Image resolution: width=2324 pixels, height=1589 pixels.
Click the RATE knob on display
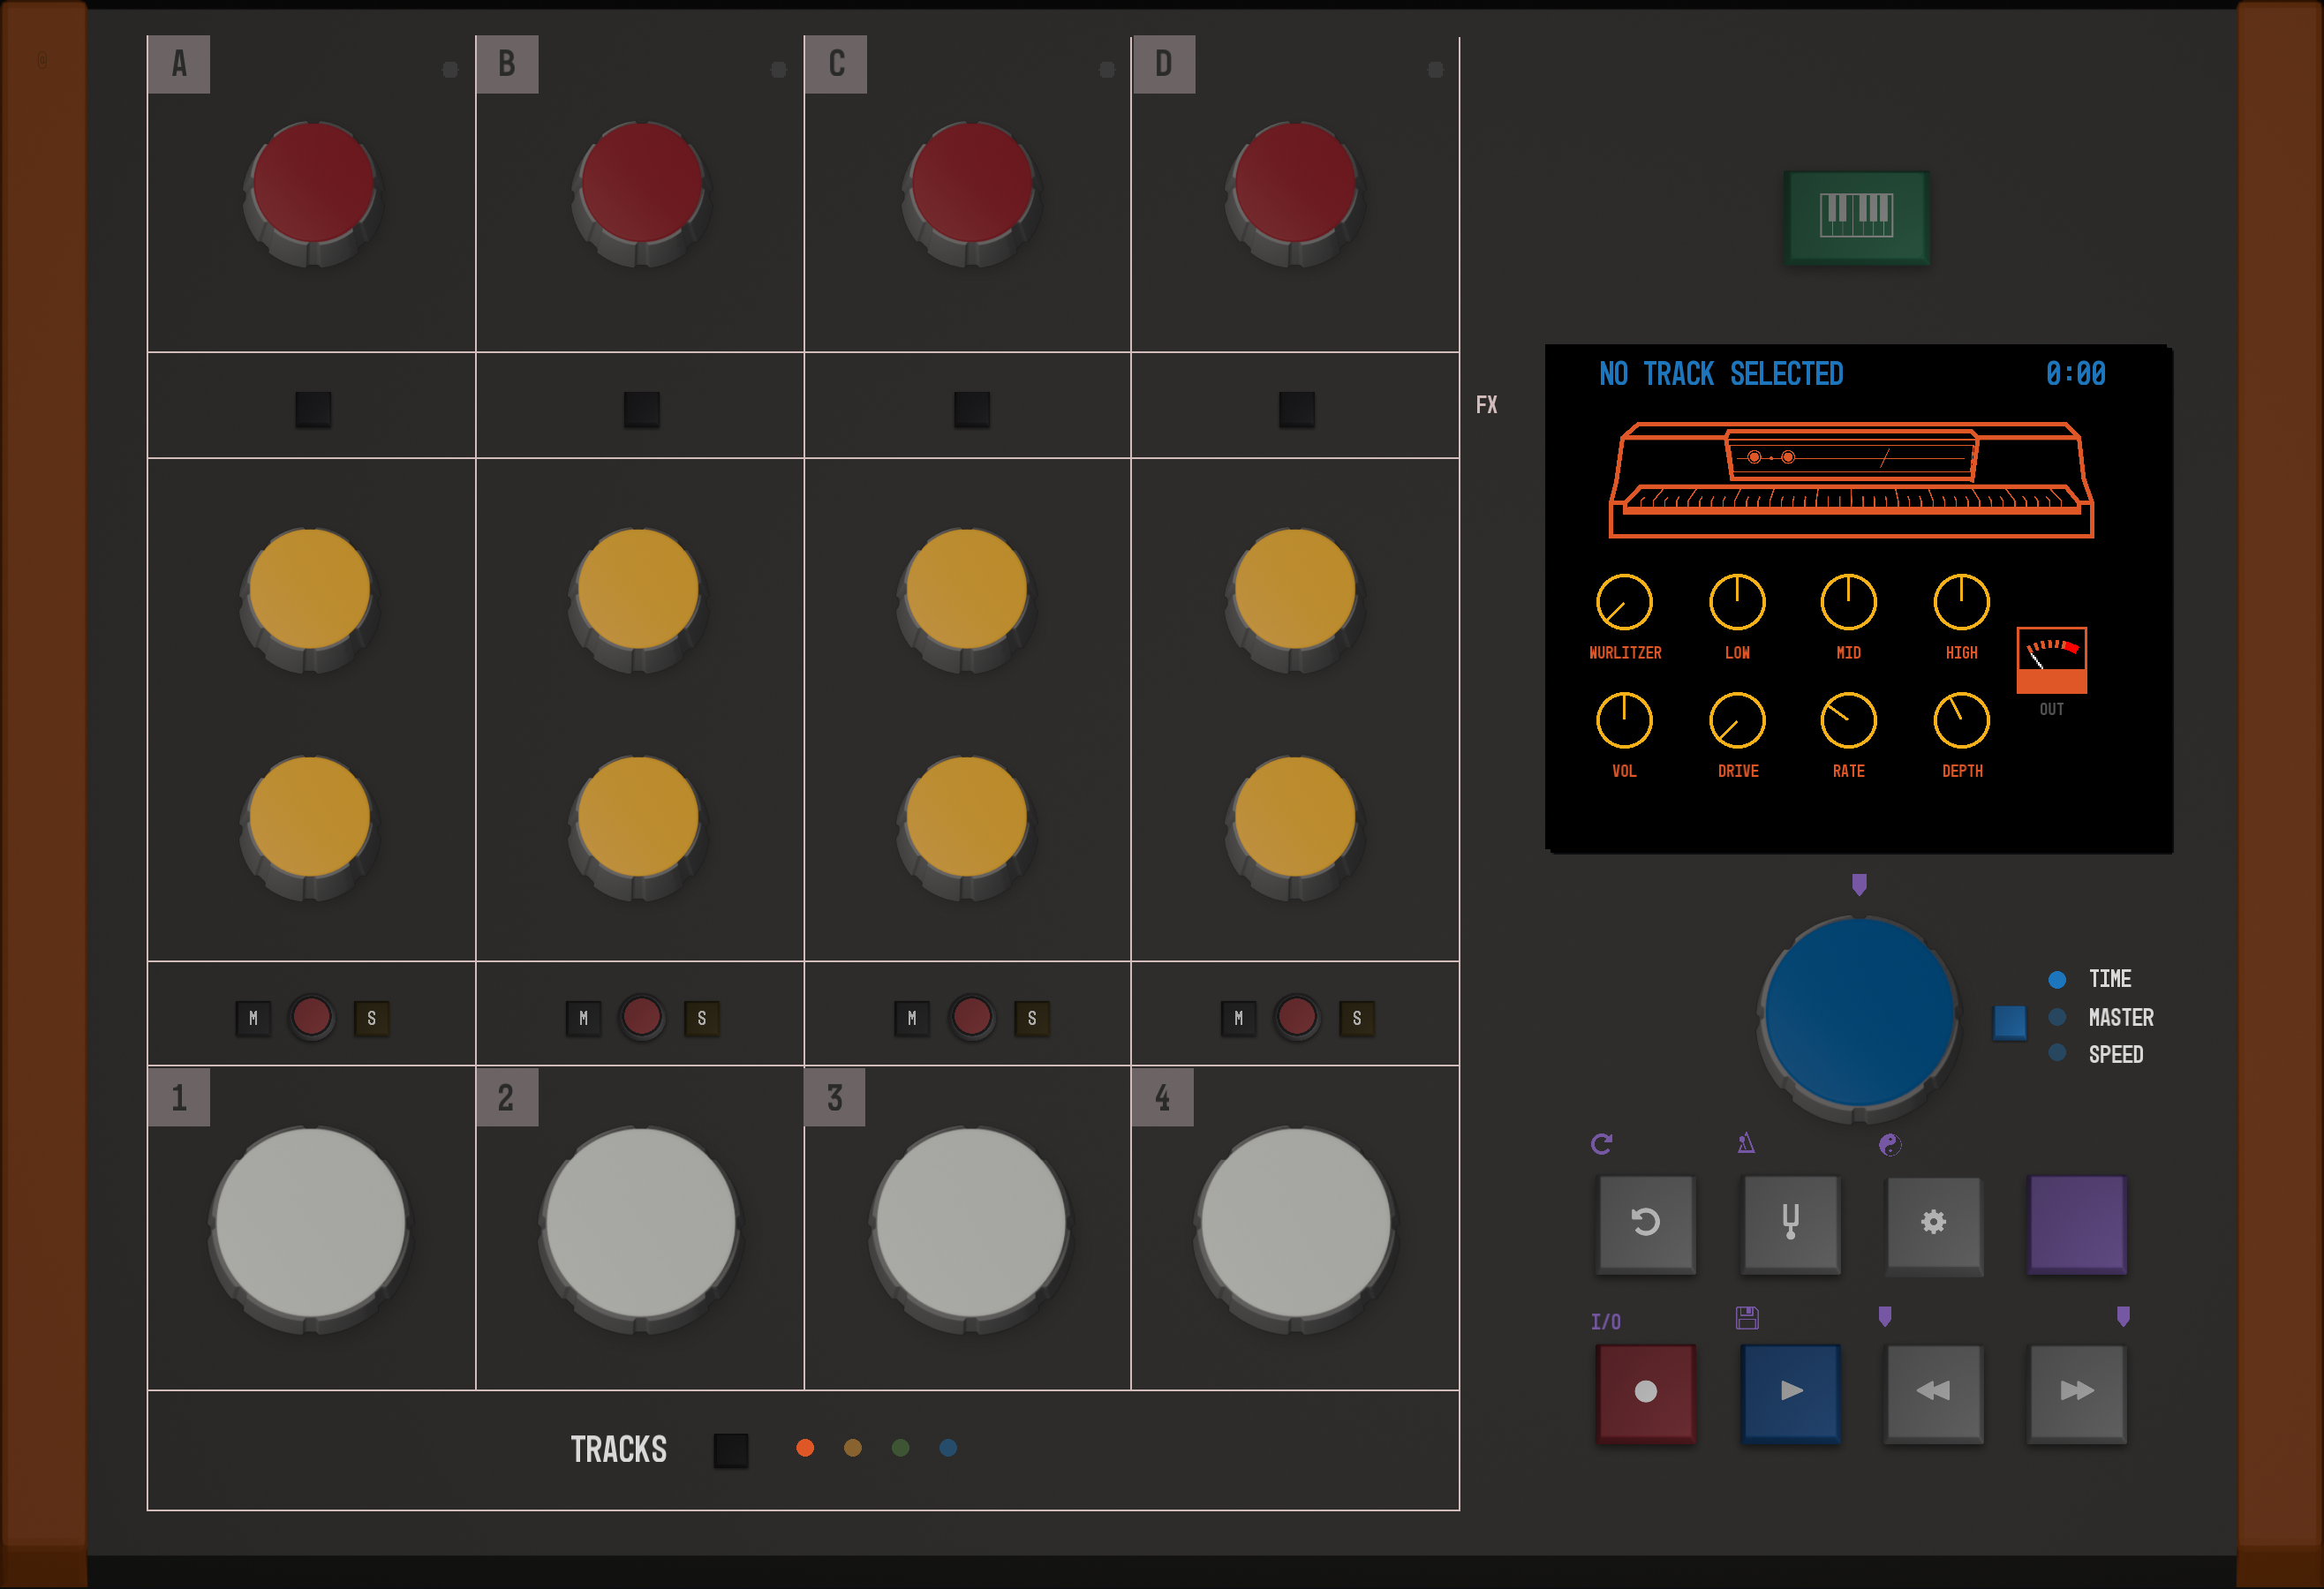point(1848,720)
